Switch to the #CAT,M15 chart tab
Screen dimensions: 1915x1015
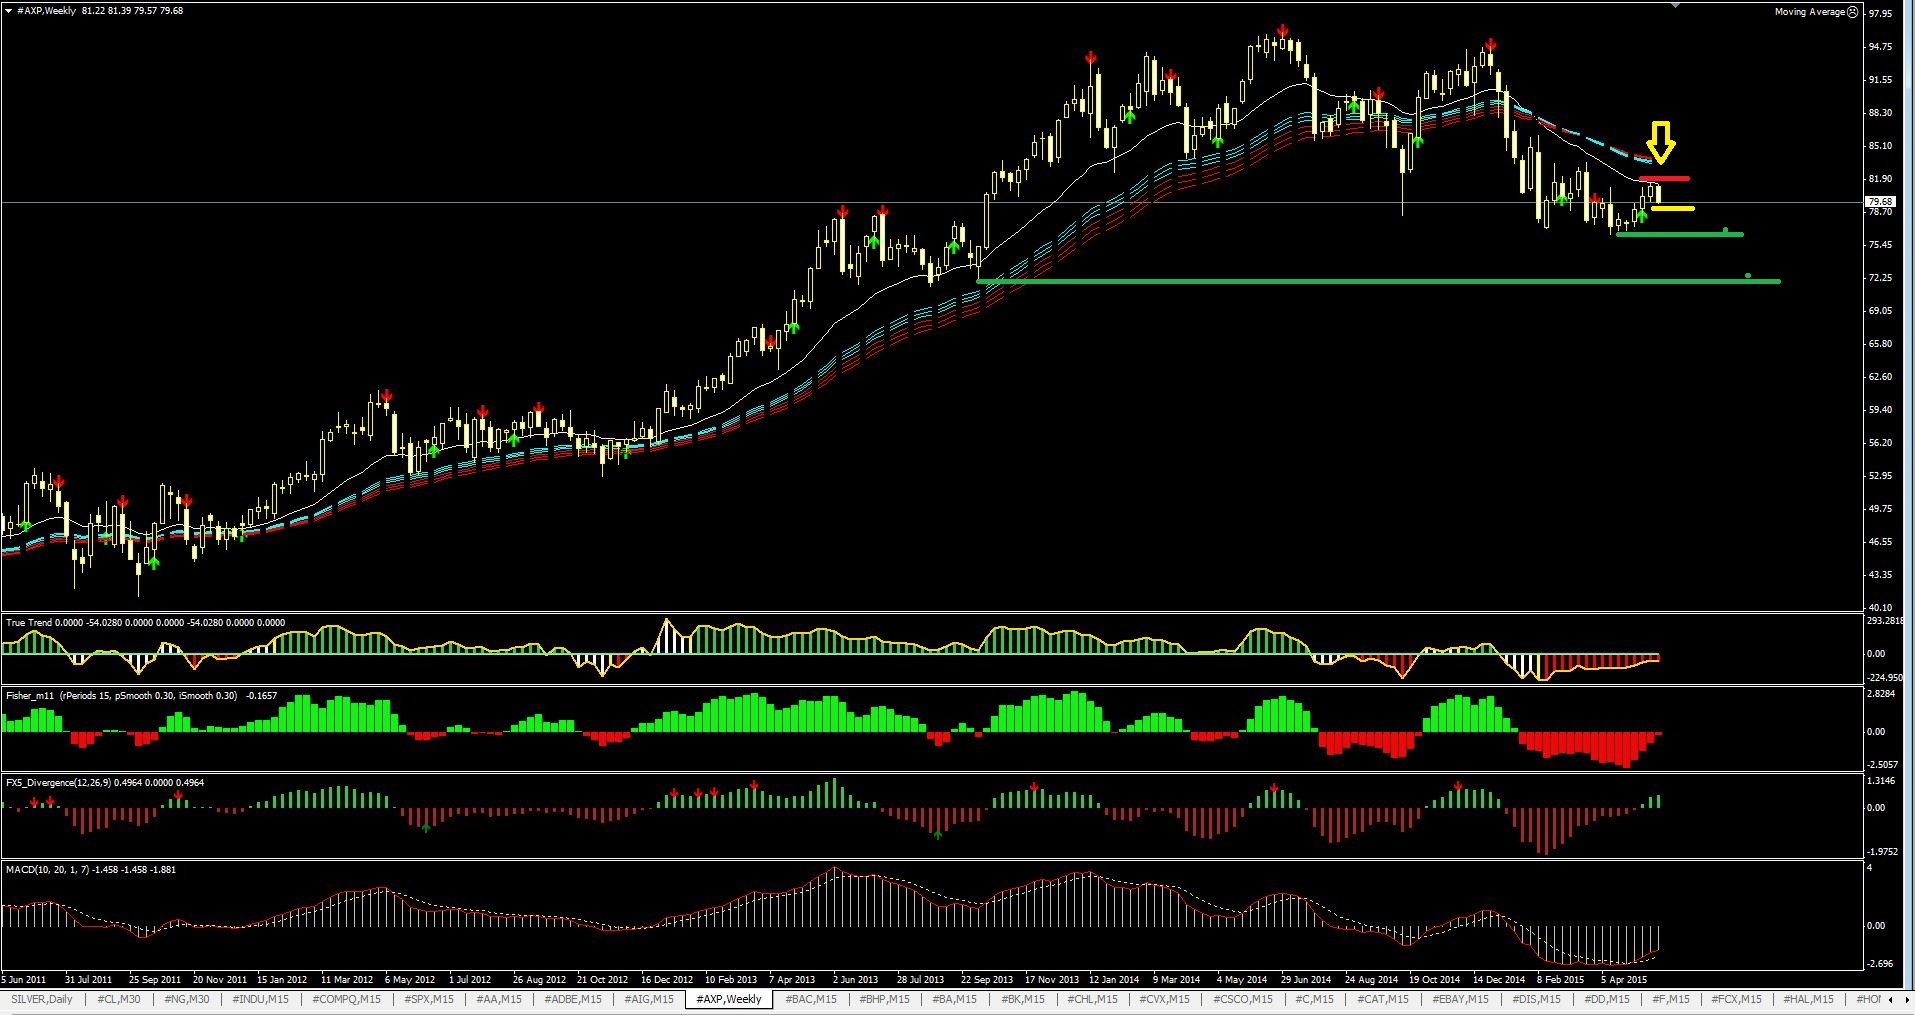1382,999
